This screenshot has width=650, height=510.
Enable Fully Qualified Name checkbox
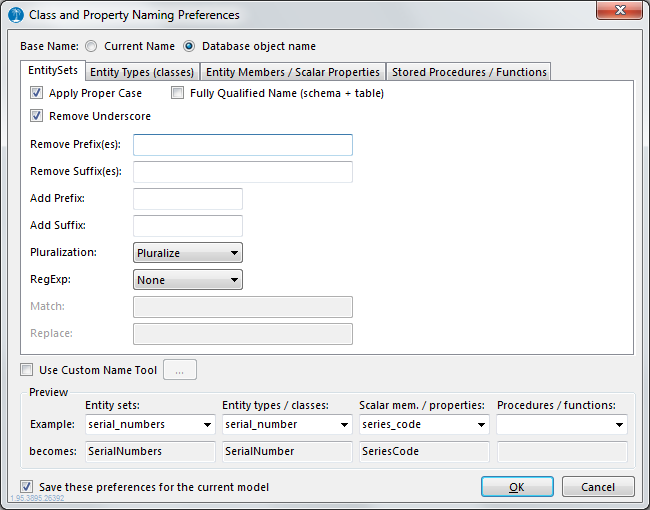[x=178, y=93]
